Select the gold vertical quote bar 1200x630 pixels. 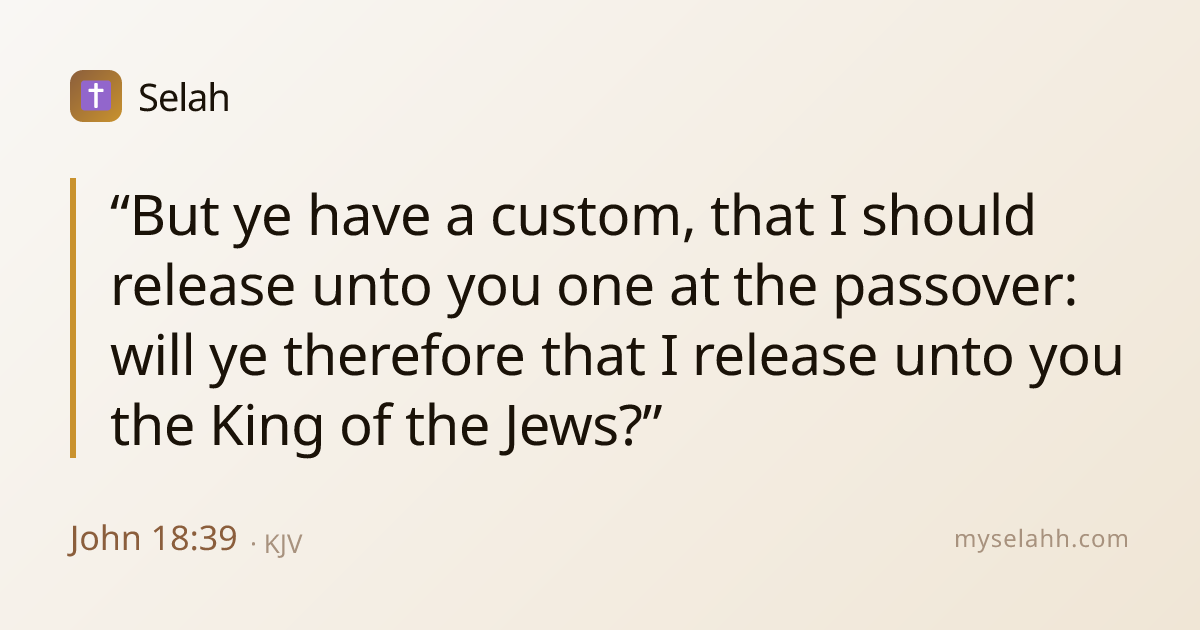click(73, 318)
